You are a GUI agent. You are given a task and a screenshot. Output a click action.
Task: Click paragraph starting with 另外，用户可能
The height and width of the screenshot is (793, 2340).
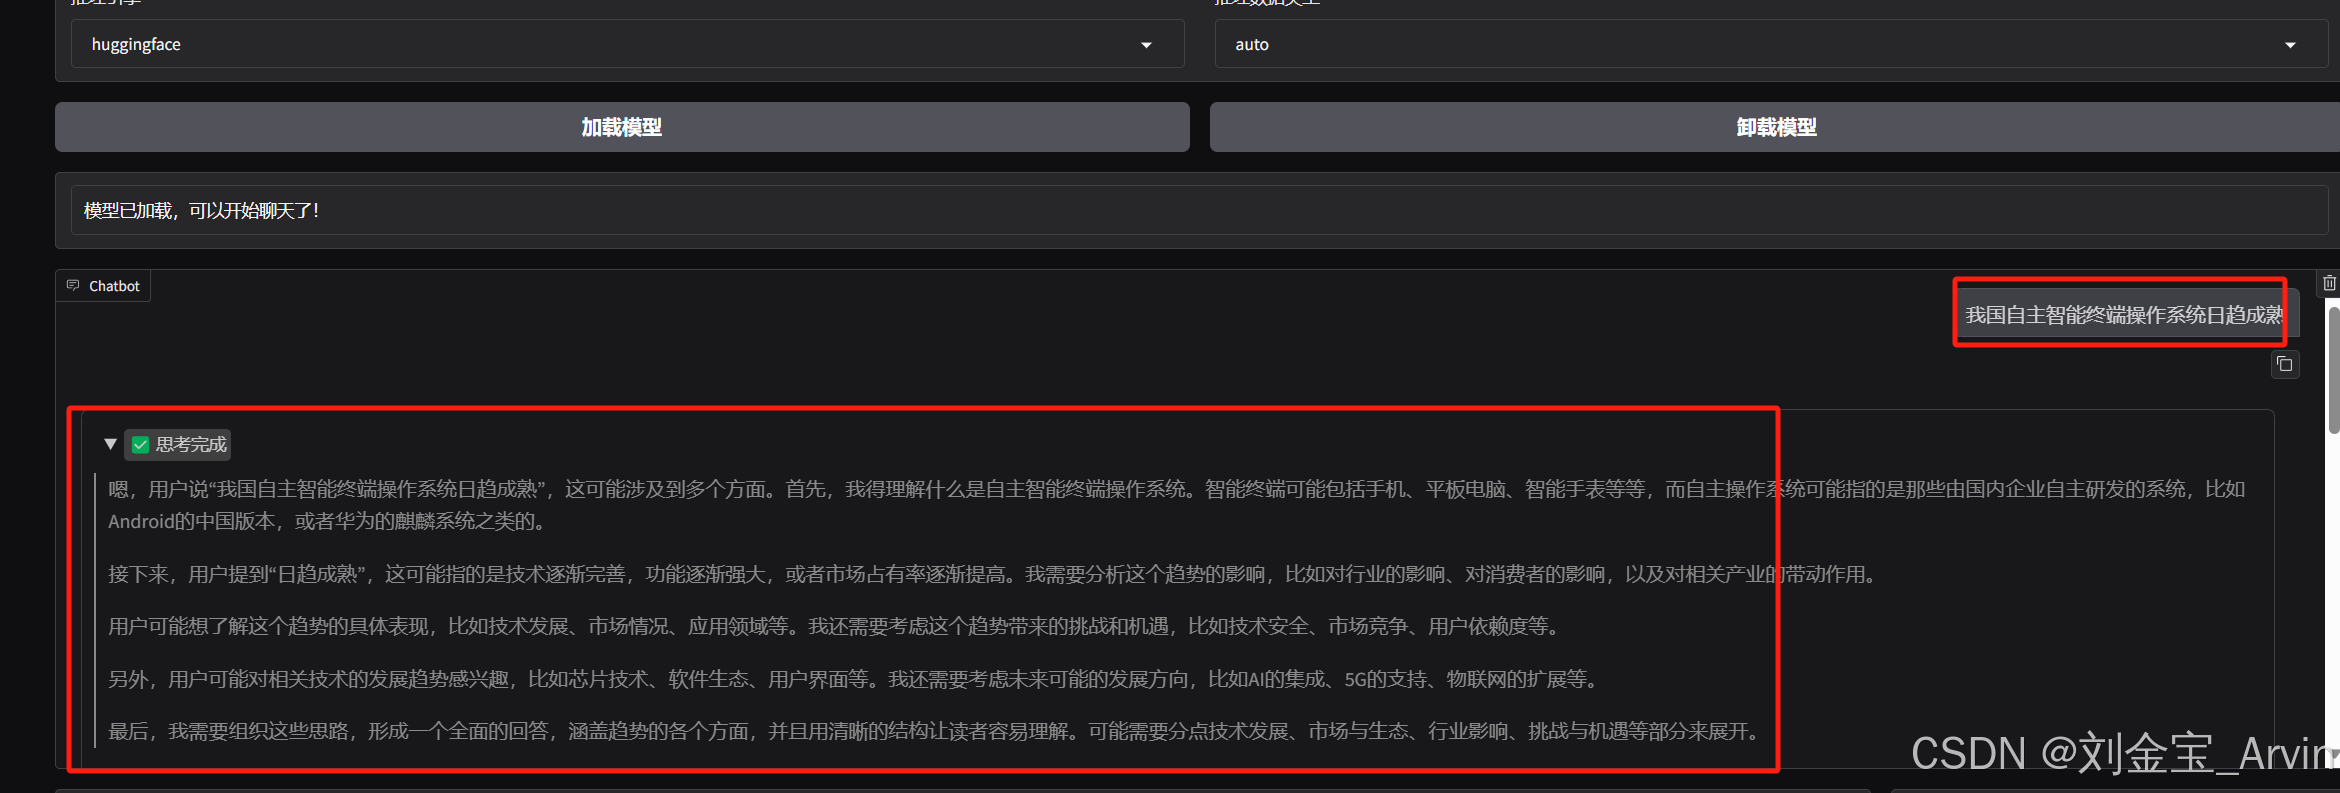pos(855,679)
